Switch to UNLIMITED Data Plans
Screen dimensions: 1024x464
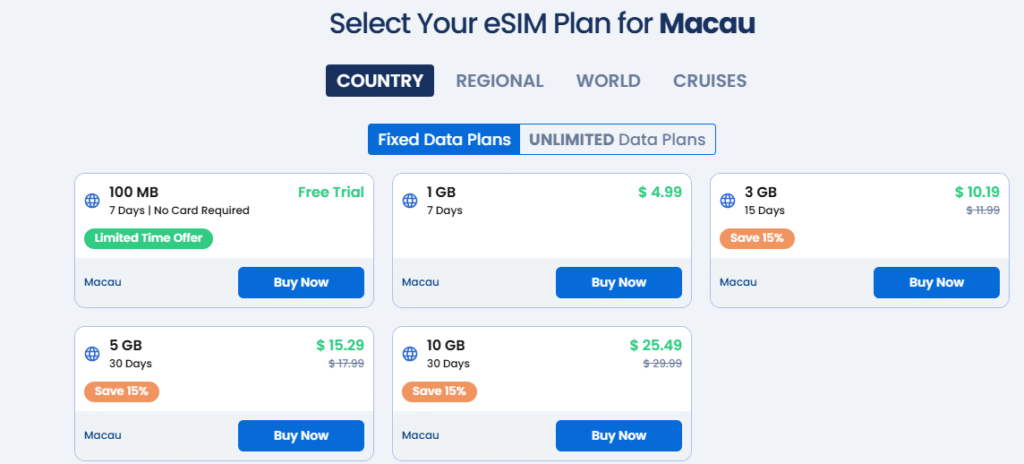pos(617,140)
